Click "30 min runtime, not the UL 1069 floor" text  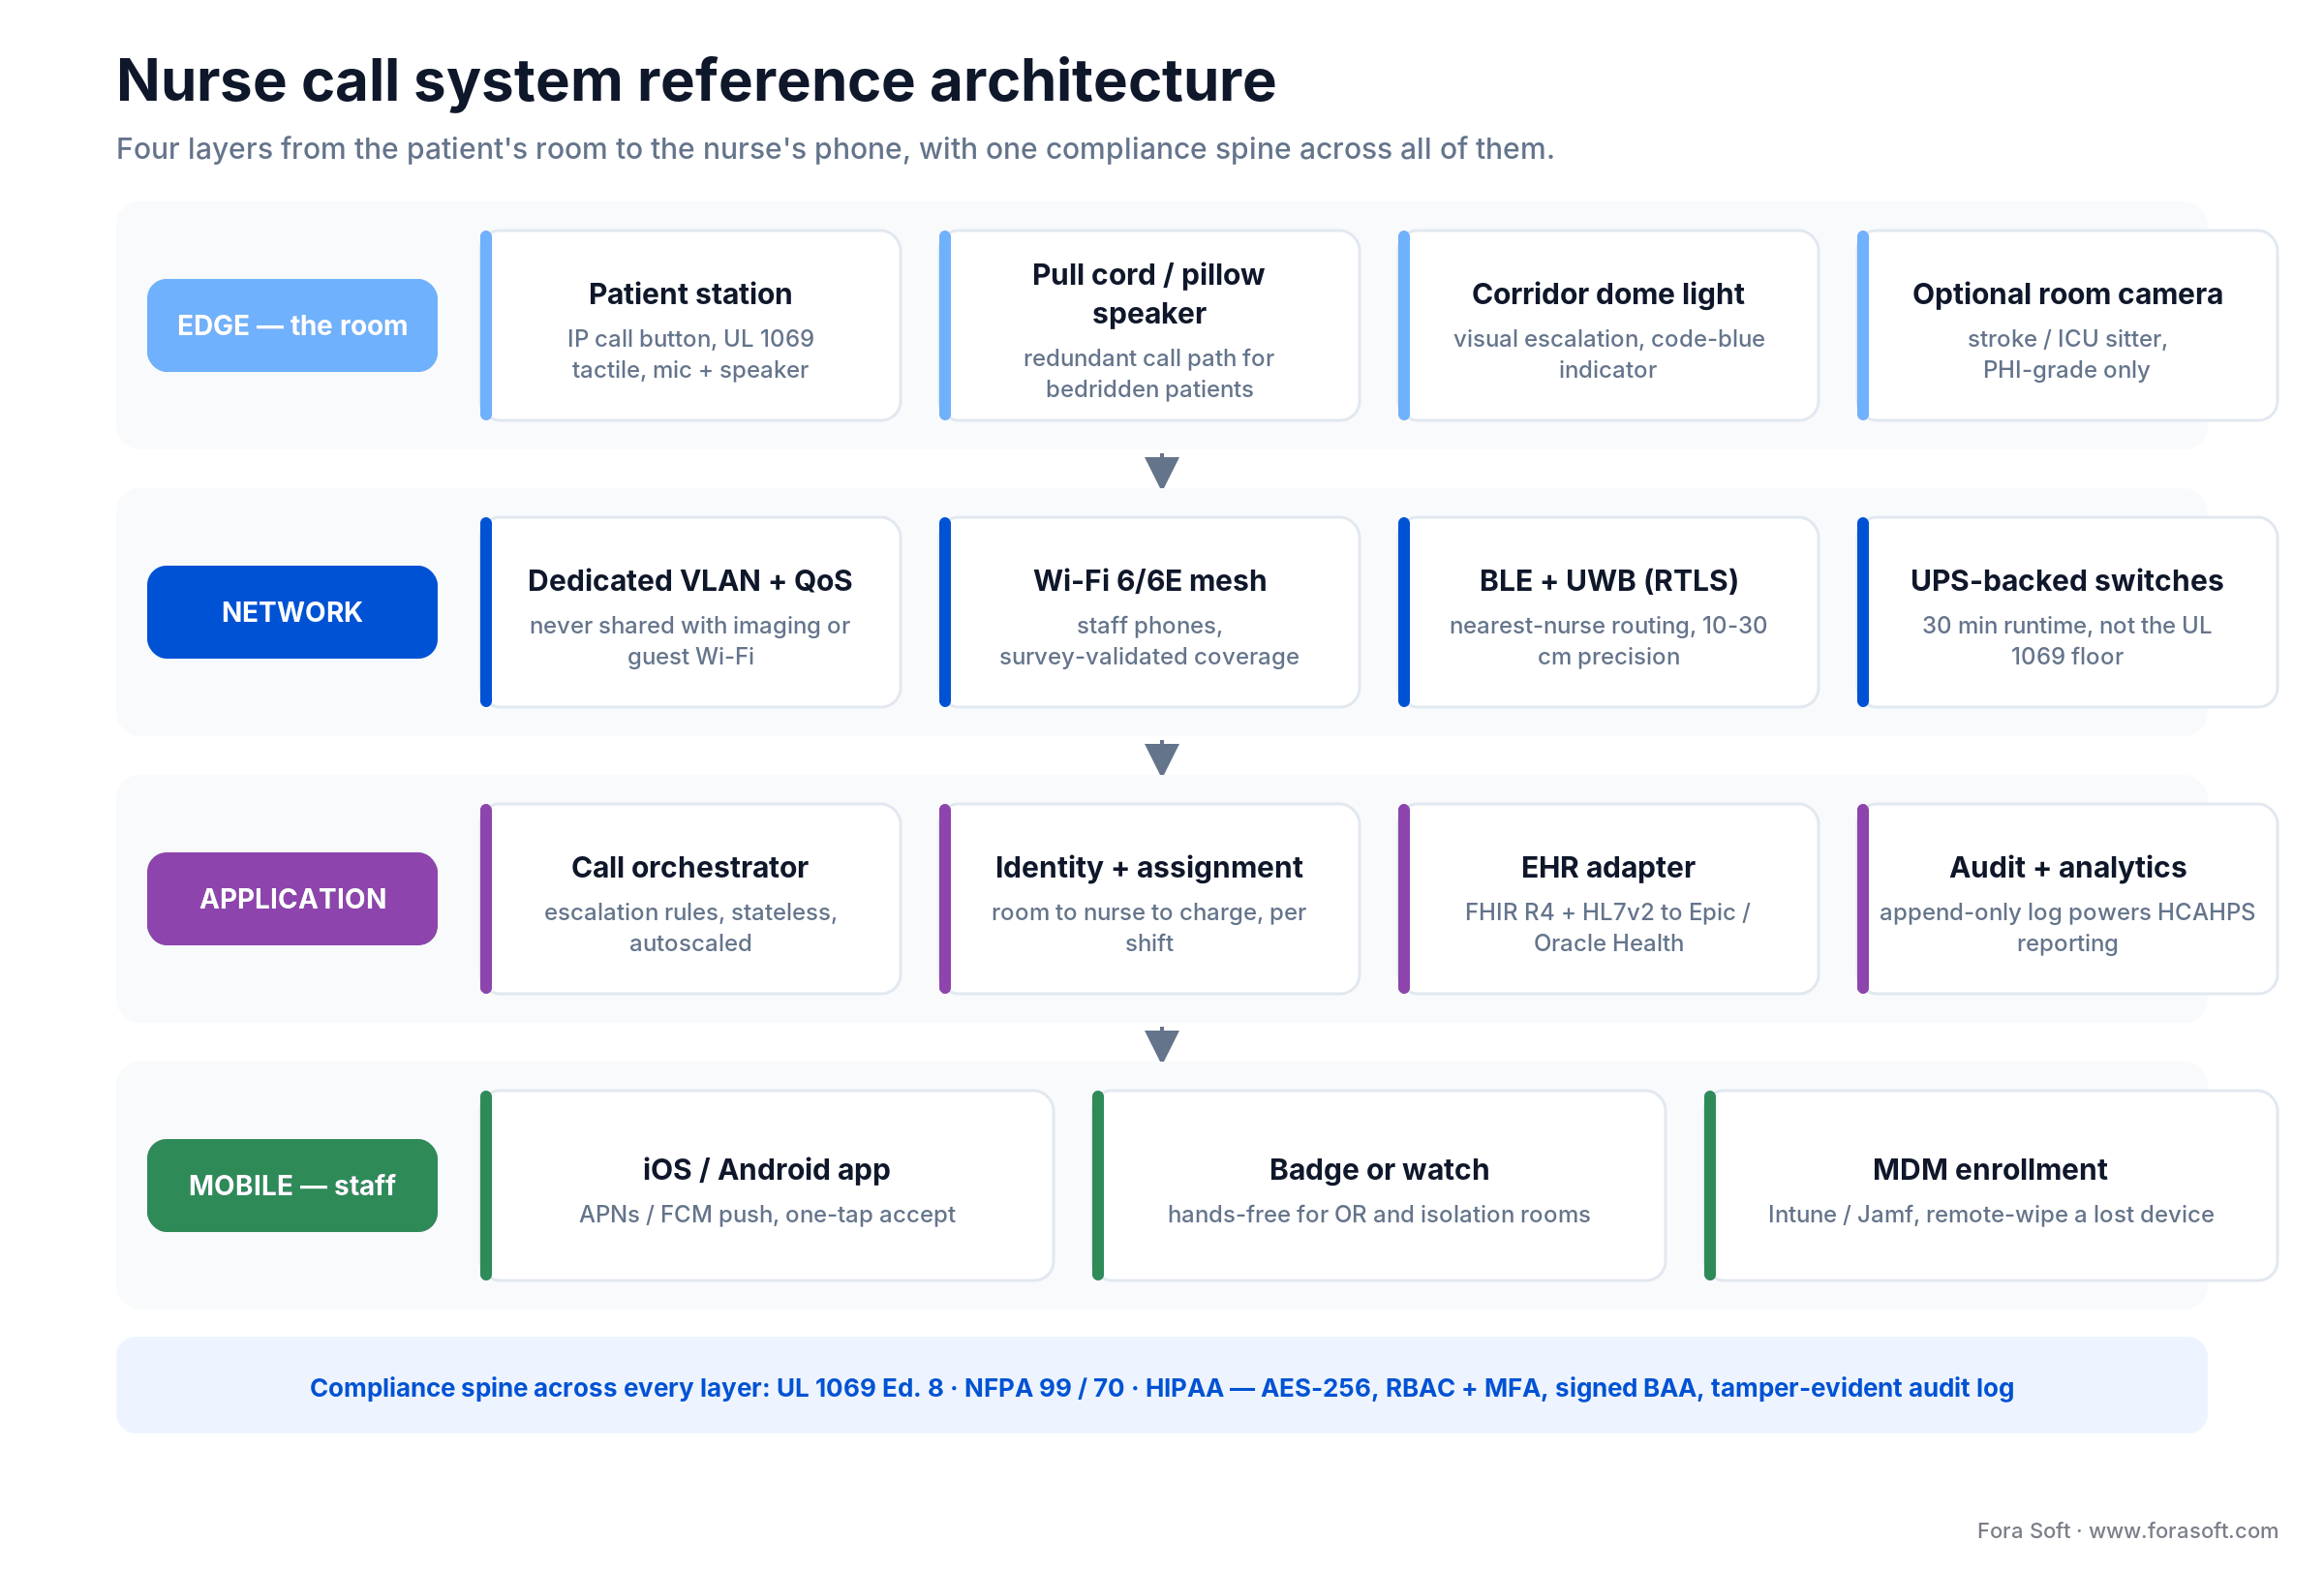(x=2067, y=641)
